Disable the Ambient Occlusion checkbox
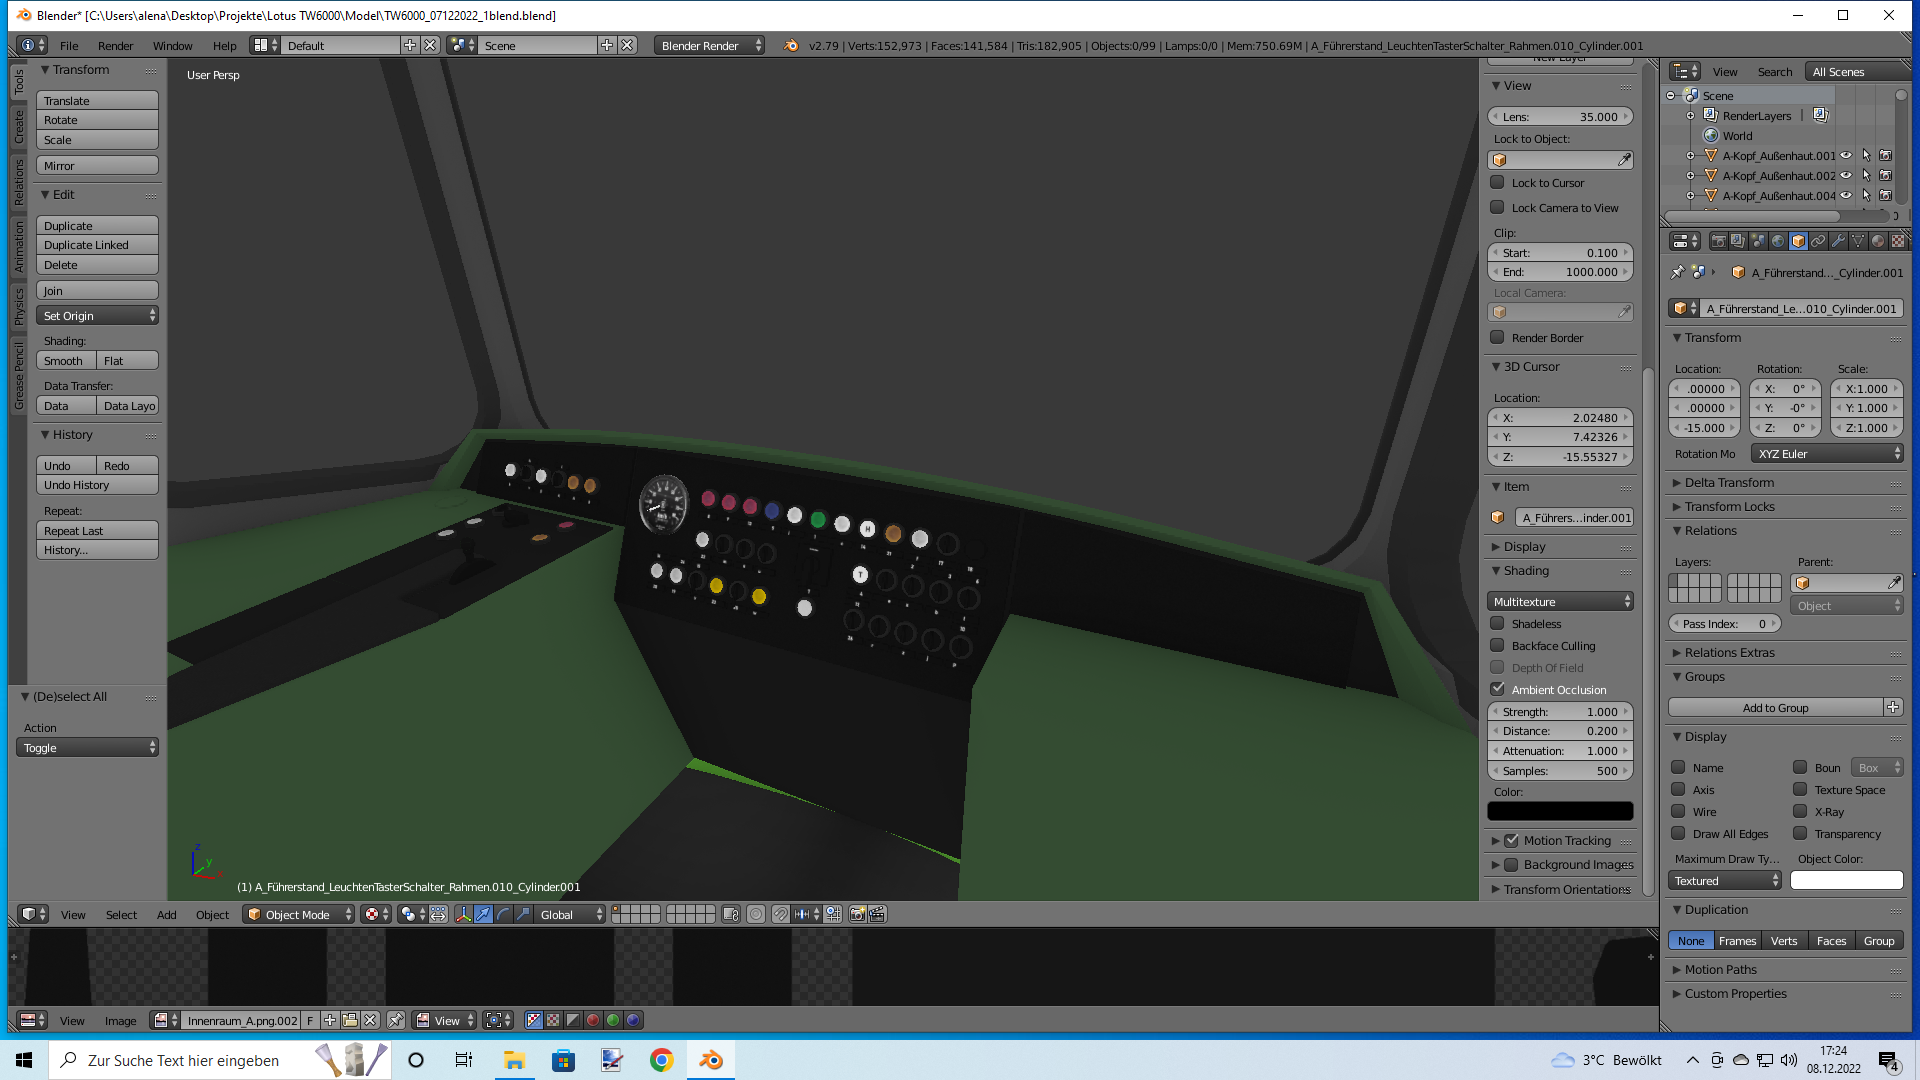Screen dimensions: 1920x1080 coord(1497,689)
